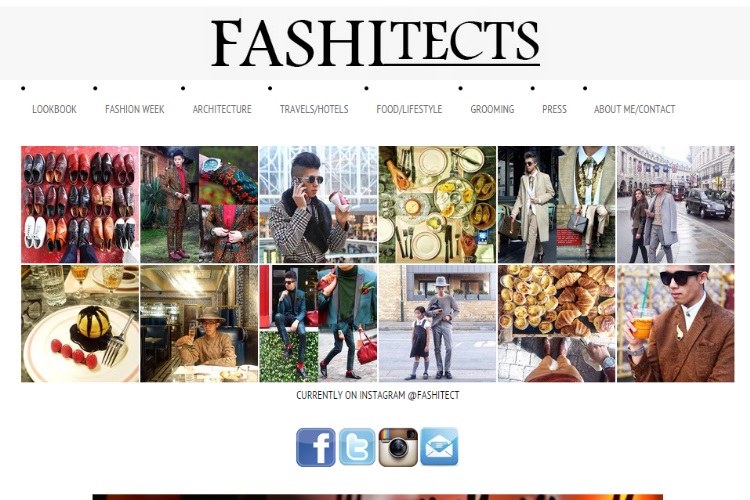Image resolution: width=750 pixels, height=500 pixels.
Task: Click the Fashitects logo header
Action: point(375,43)
